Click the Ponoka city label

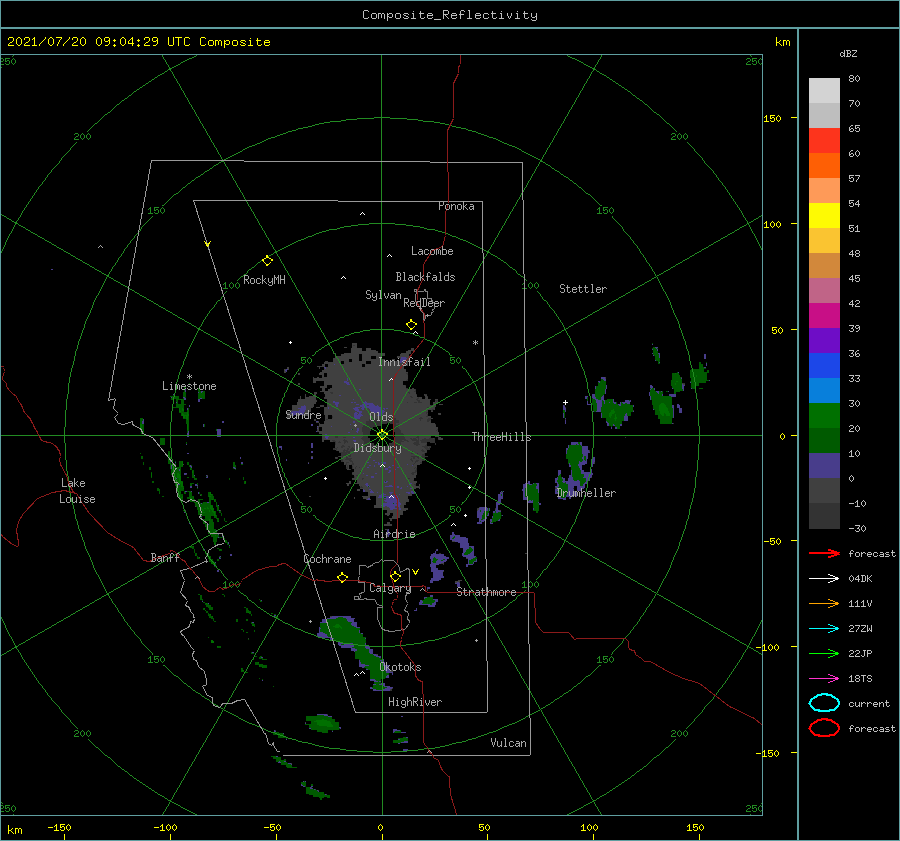456,206
